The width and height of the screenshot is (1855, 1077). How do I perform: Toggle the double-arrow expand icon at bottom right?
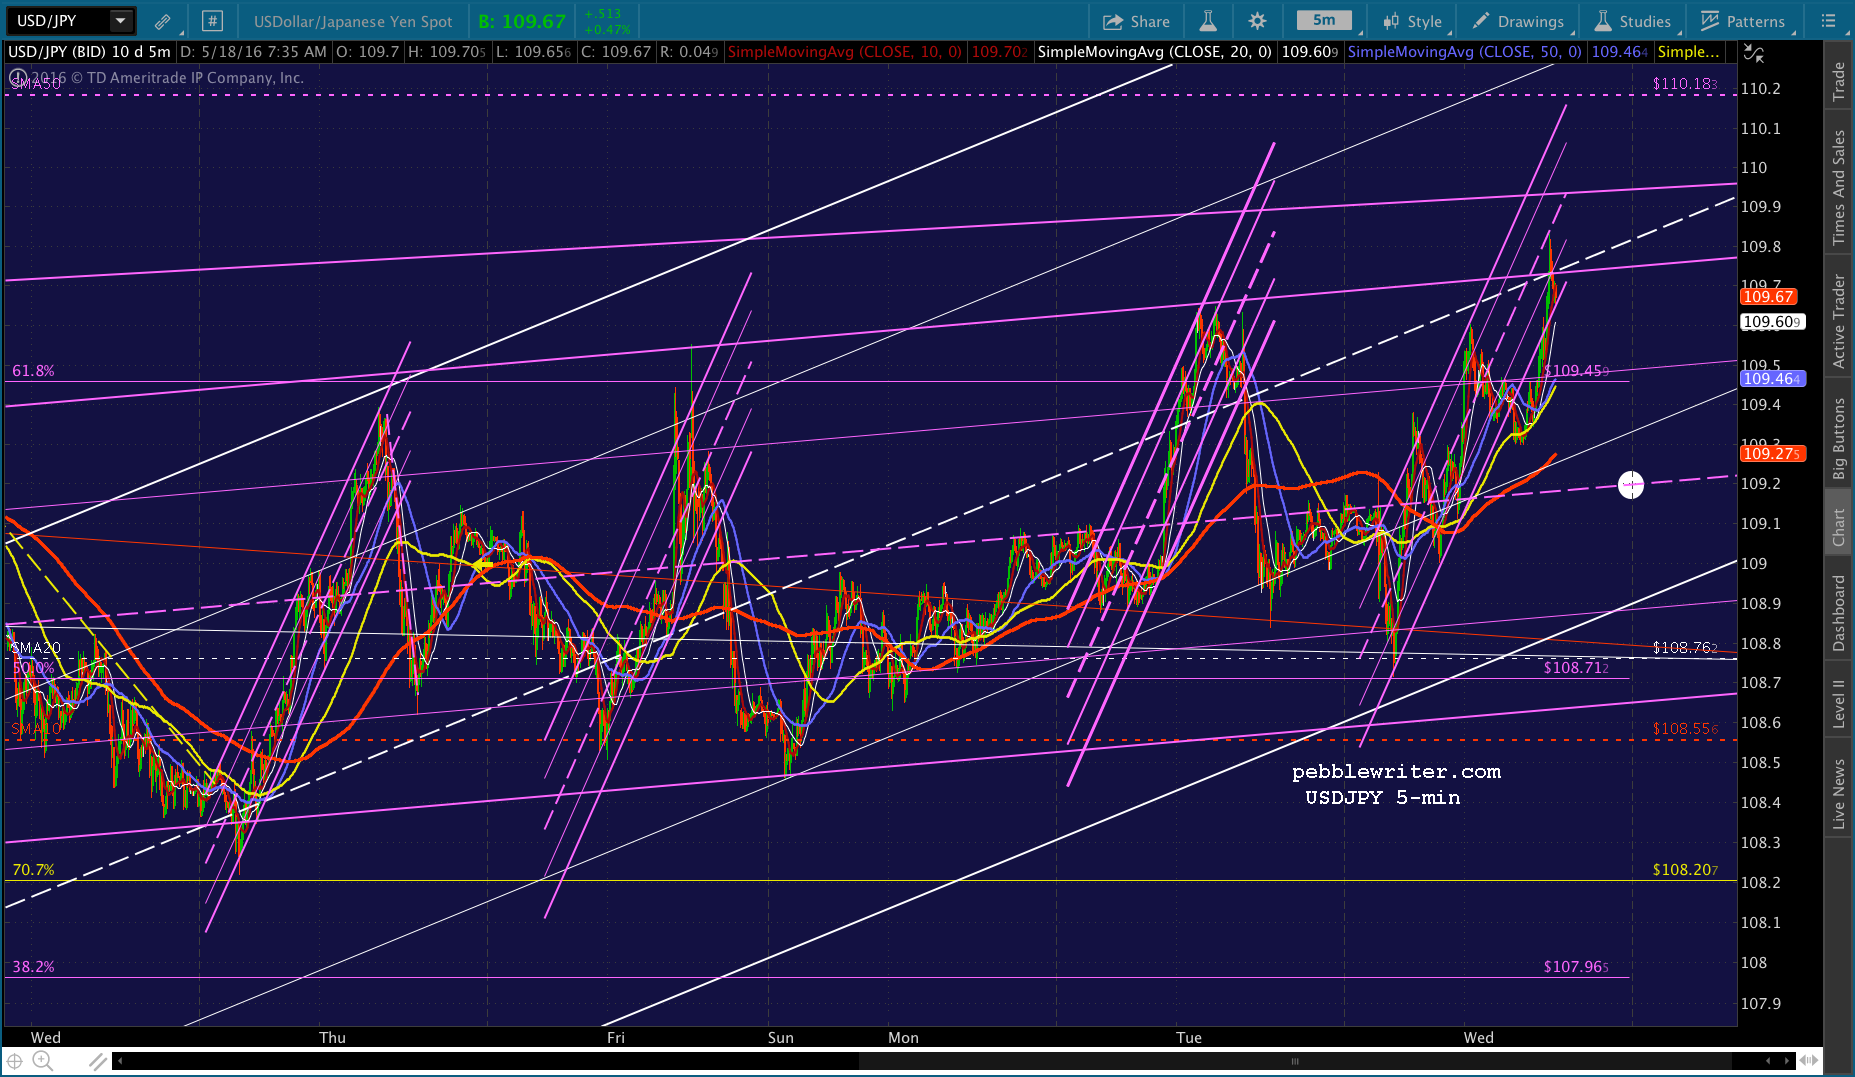tap(1808, 1060)
